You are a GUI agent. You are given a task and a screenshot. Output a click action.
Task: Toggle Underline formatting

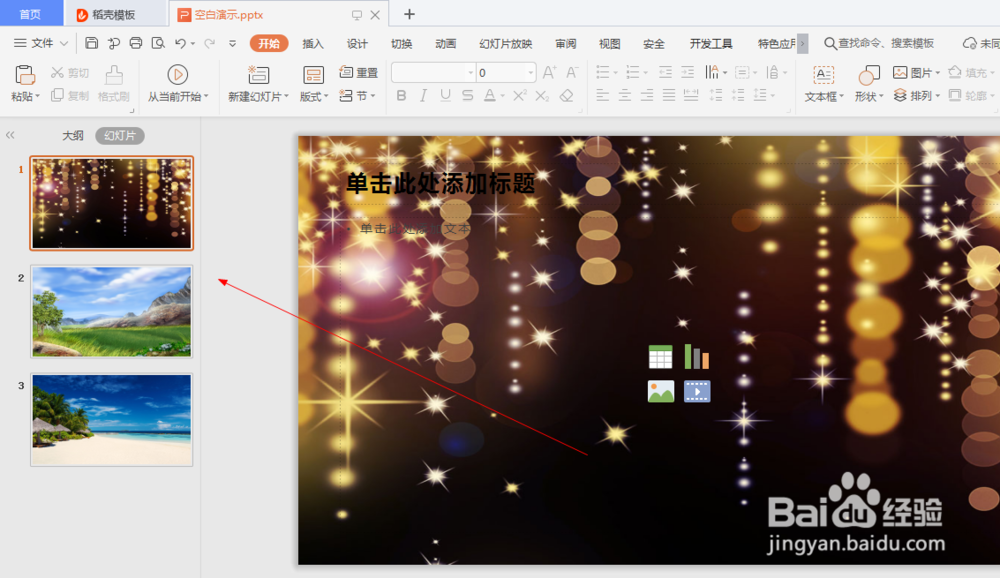[x=445, y=96]
